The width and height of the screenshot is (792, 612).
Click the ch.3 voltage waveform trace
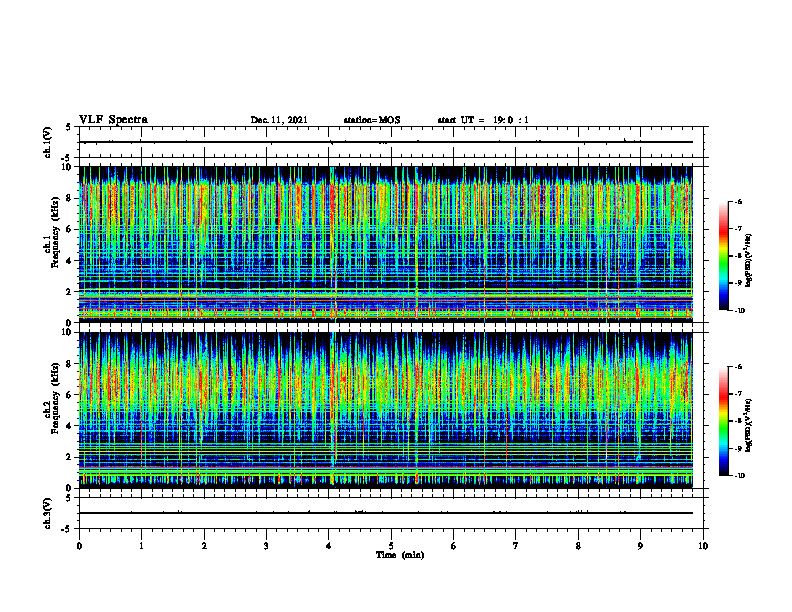coord(386,513)
